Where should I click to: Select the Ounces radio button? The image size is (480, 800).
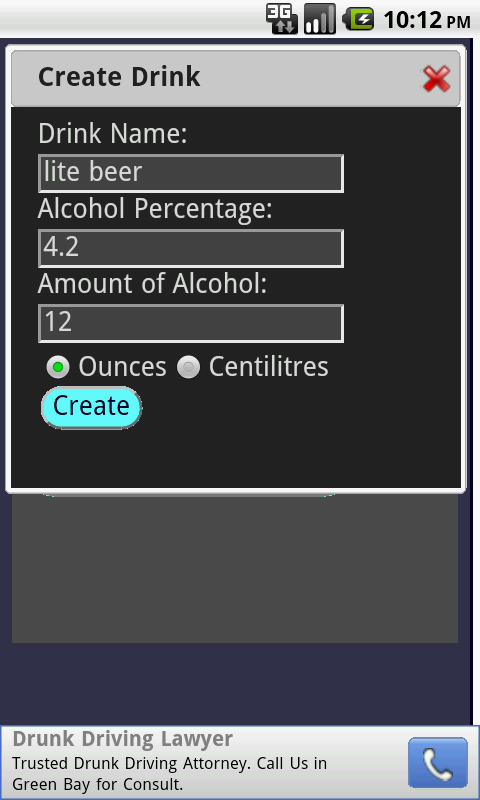coord(58,367)
